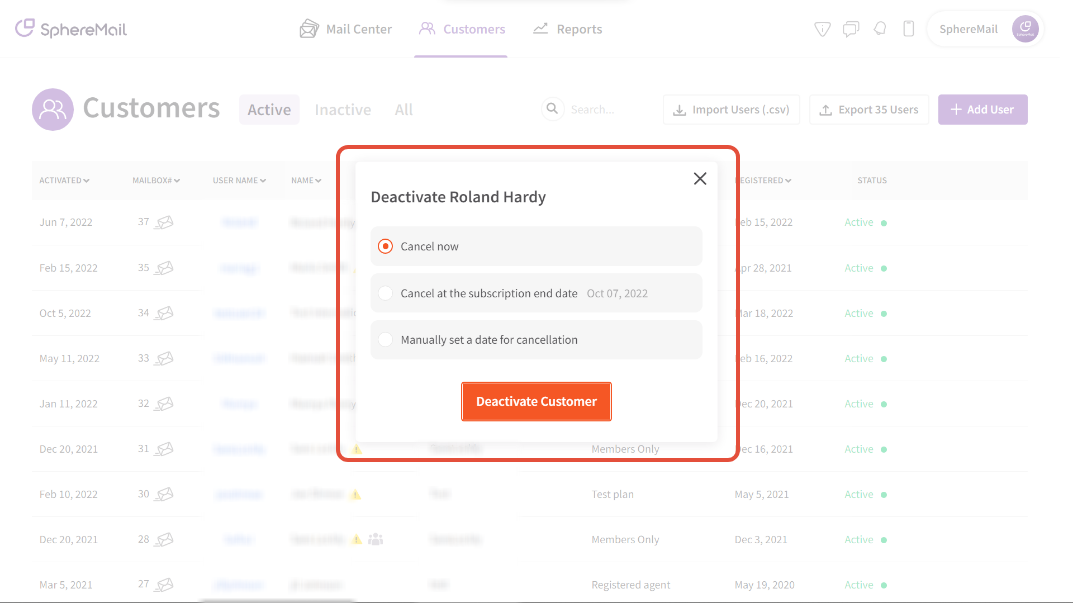The width and height of the screenshot is (1073, 603).
Task: Open mailbox 32 envelope icon
Action: (164, 404)
